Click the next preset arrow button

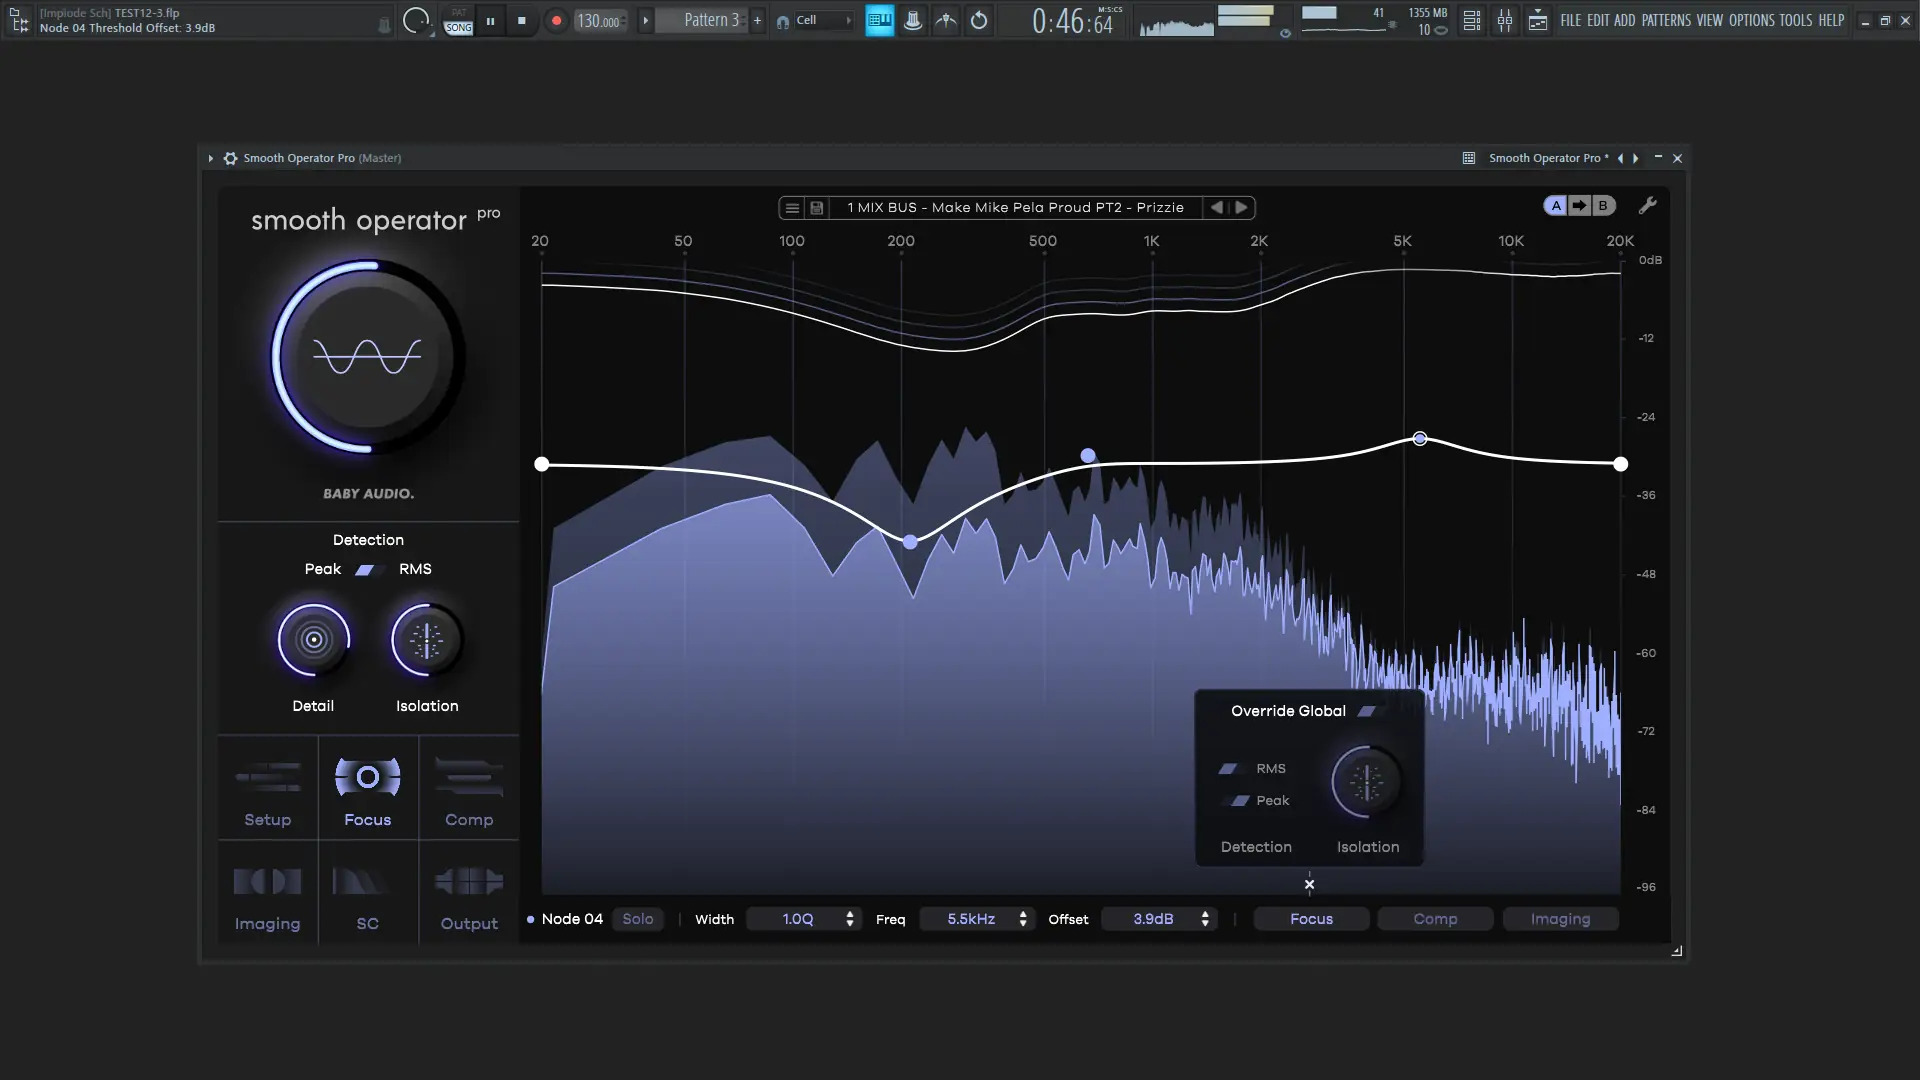tap(1241, 208)
